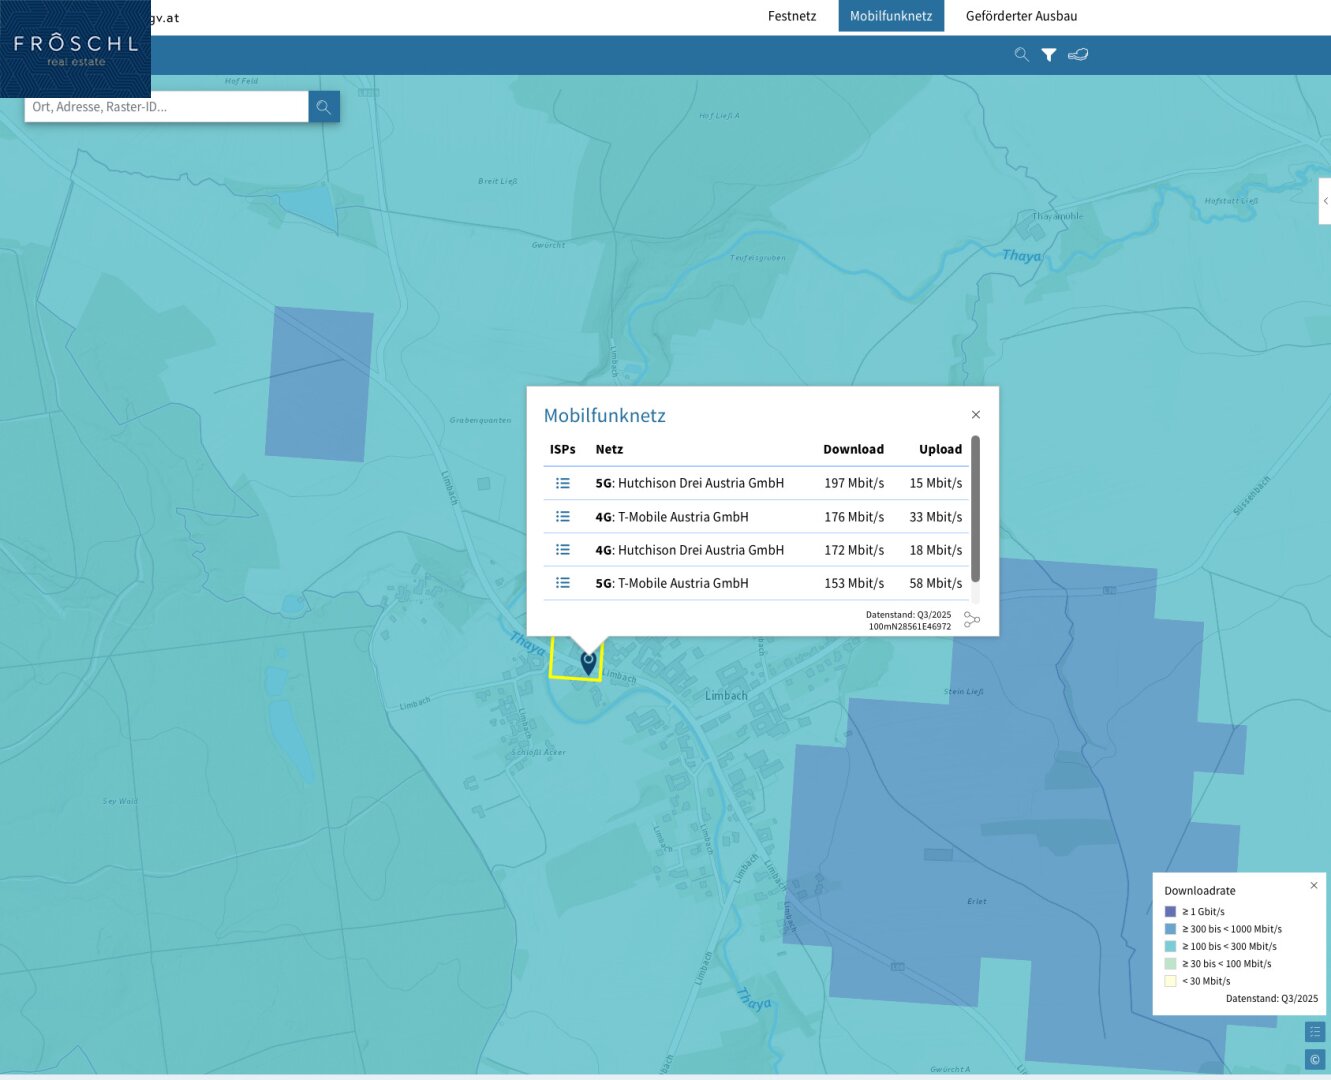Toggle the legend list icon at bottom right
The image size is (1331, 1080).
(x=1315, y=1031)
